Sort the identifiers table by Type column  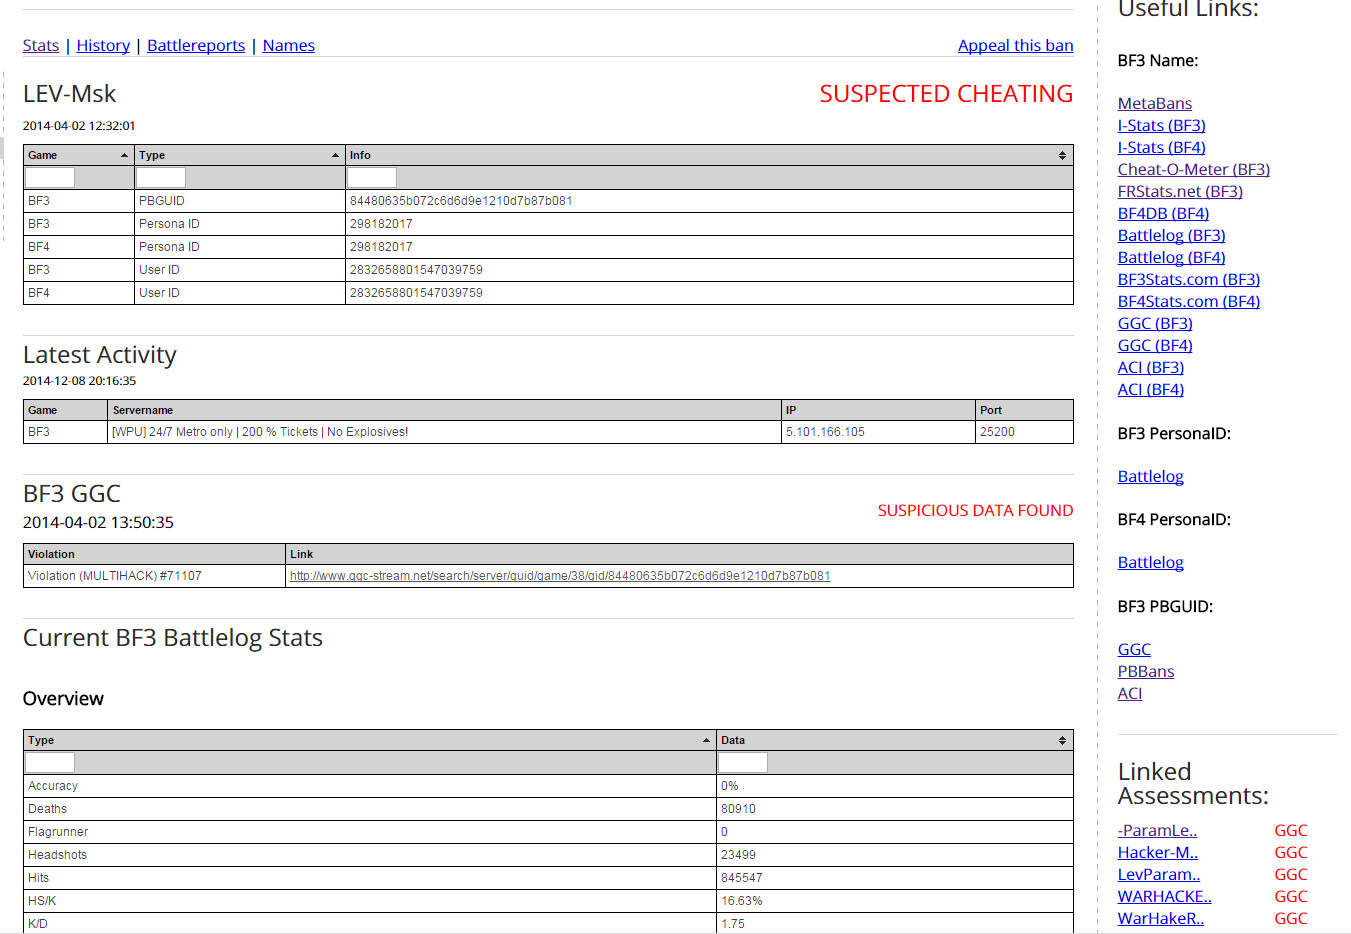pyautogui.click(x=239, y=155)
